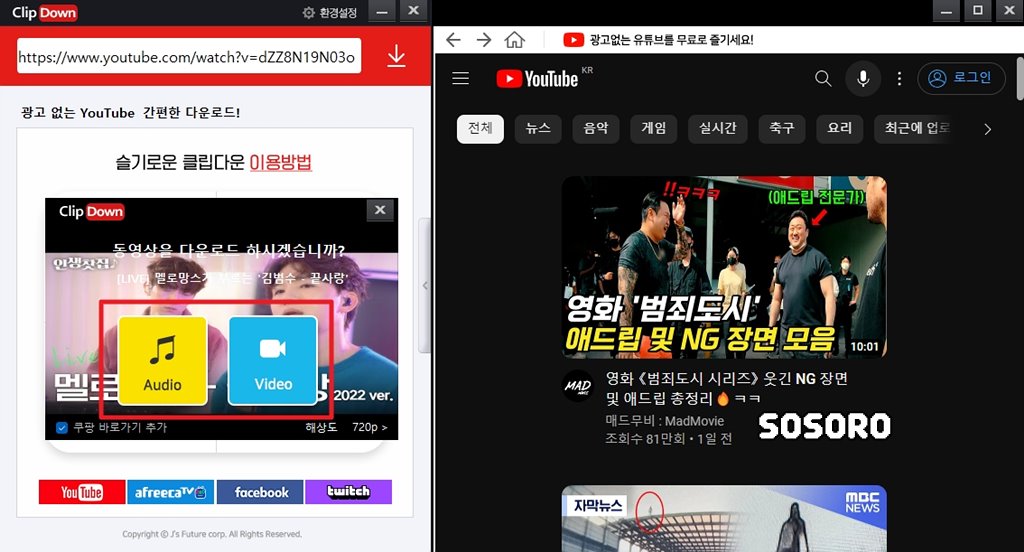This screenshot has height=552, width=1024.
Task: Click the facebook site button
Action: coord(260,492)
